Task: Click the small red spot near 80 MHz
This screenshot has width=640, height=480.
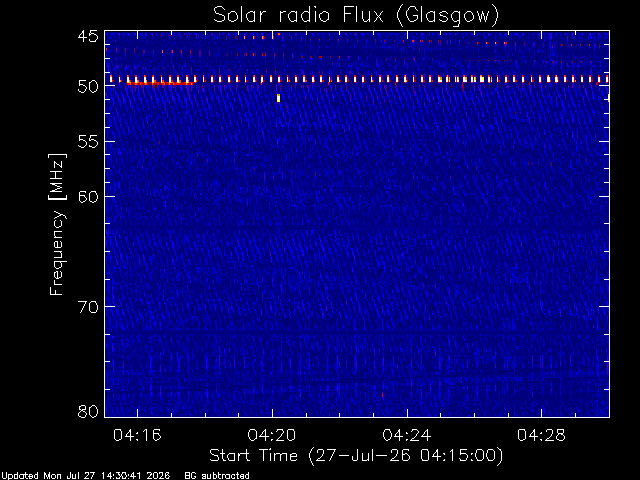Action: pyautogui.click(x=382, y=395)
